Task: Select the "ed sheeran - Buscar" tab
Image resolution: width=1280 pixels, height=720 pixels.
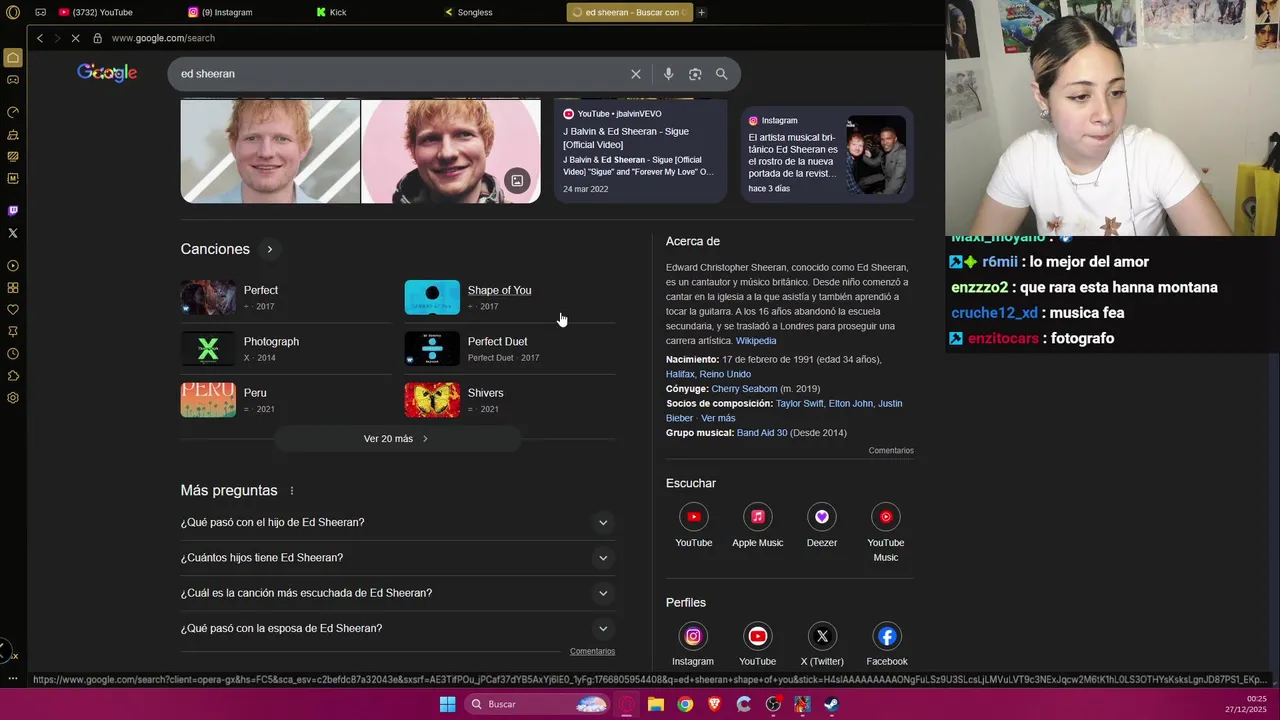Action: [629, 12]
